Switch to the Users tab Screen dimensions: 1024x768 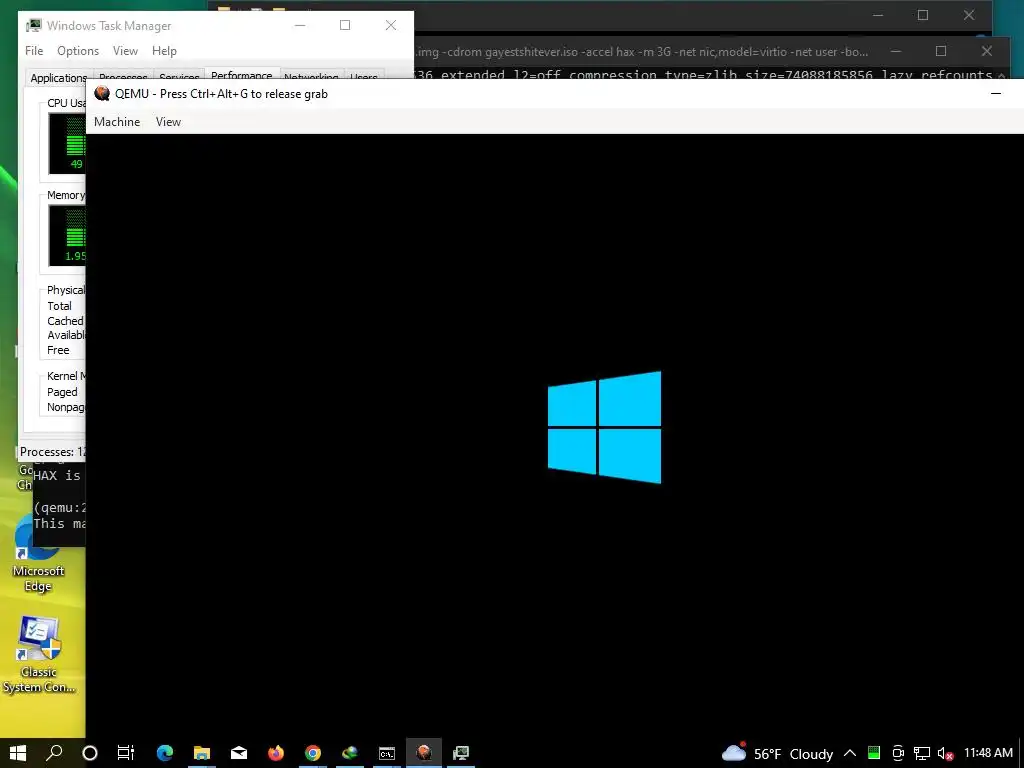[x=364, y=78]
